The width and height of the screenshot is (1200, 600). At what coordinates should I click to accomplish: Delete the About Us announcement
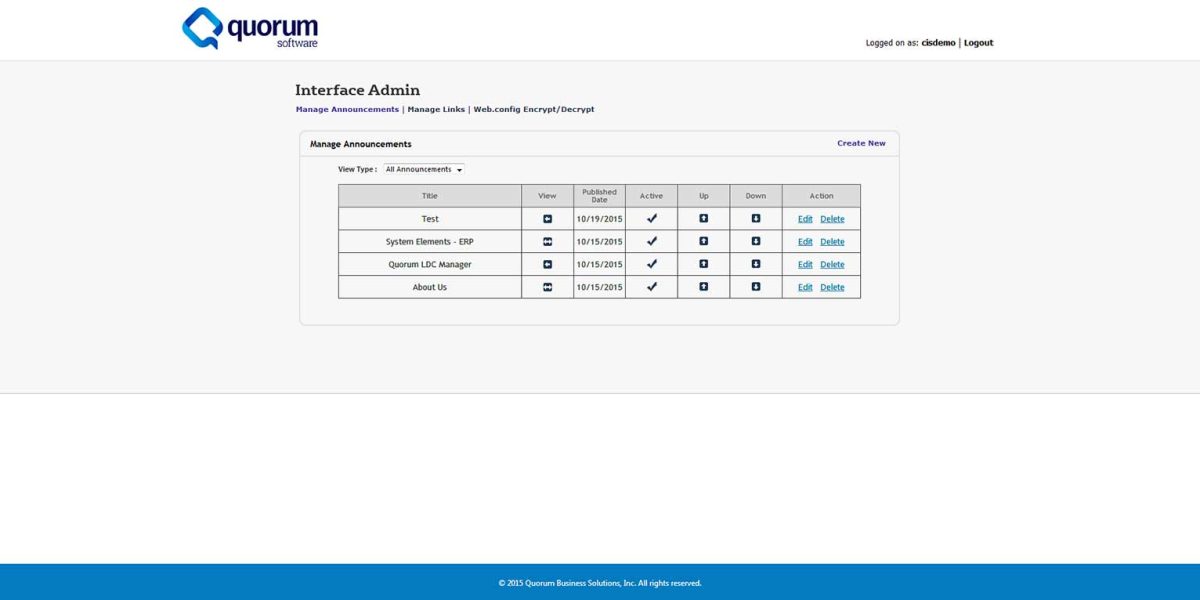point(832,287)
